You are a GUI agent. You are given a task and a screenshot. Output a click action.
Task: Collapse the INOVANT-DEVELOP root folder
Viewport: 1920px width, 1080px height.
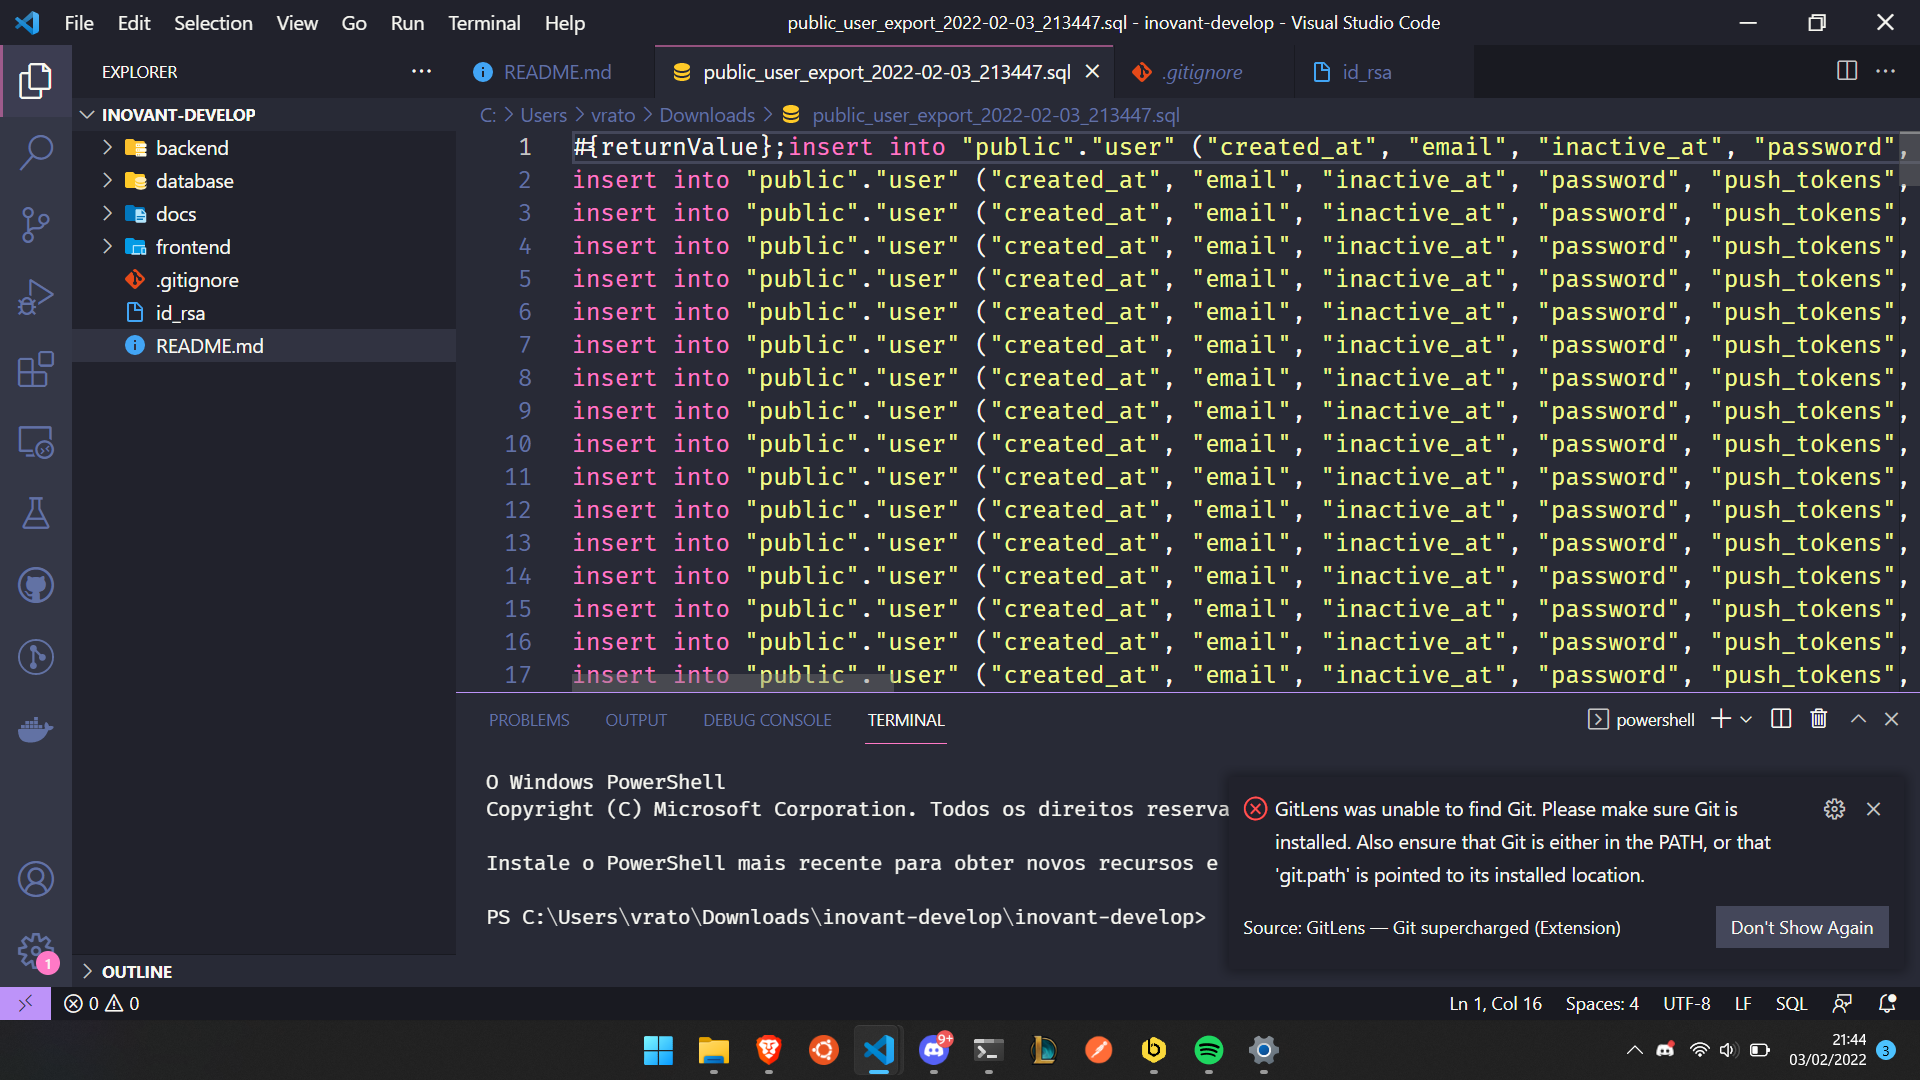(87, 114)
